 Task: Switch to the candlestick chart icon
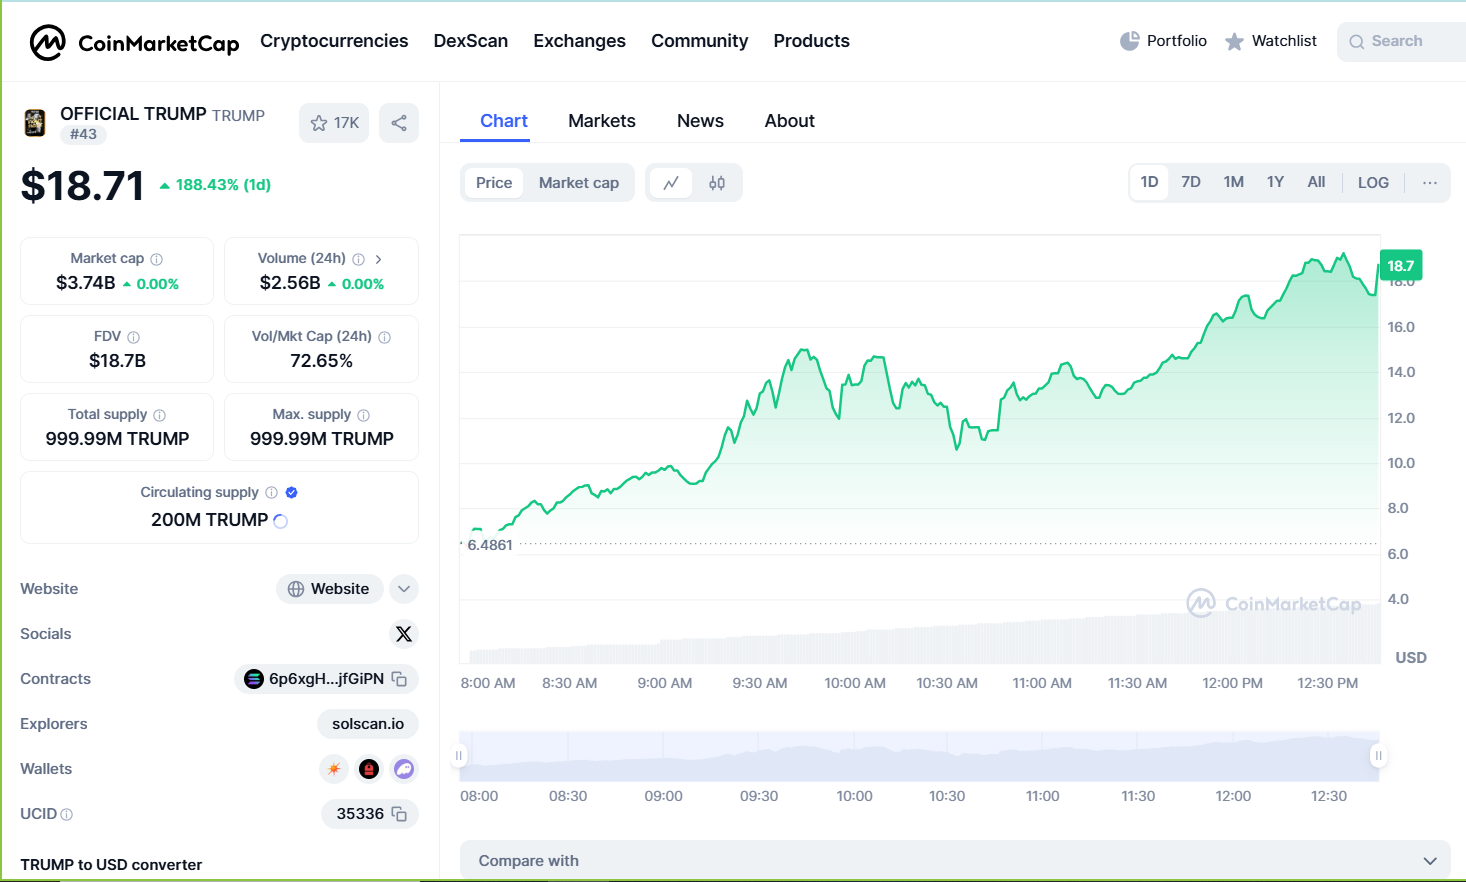pos(717,183)
